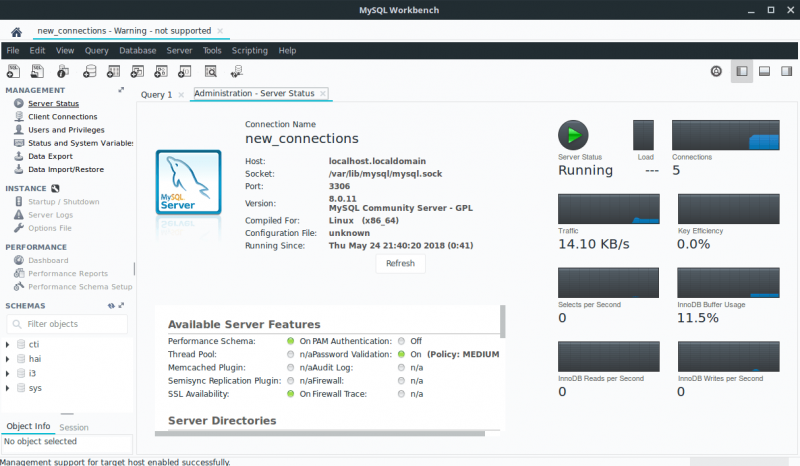
Task: Expand the hai schema tree
Action: (8, 359)
